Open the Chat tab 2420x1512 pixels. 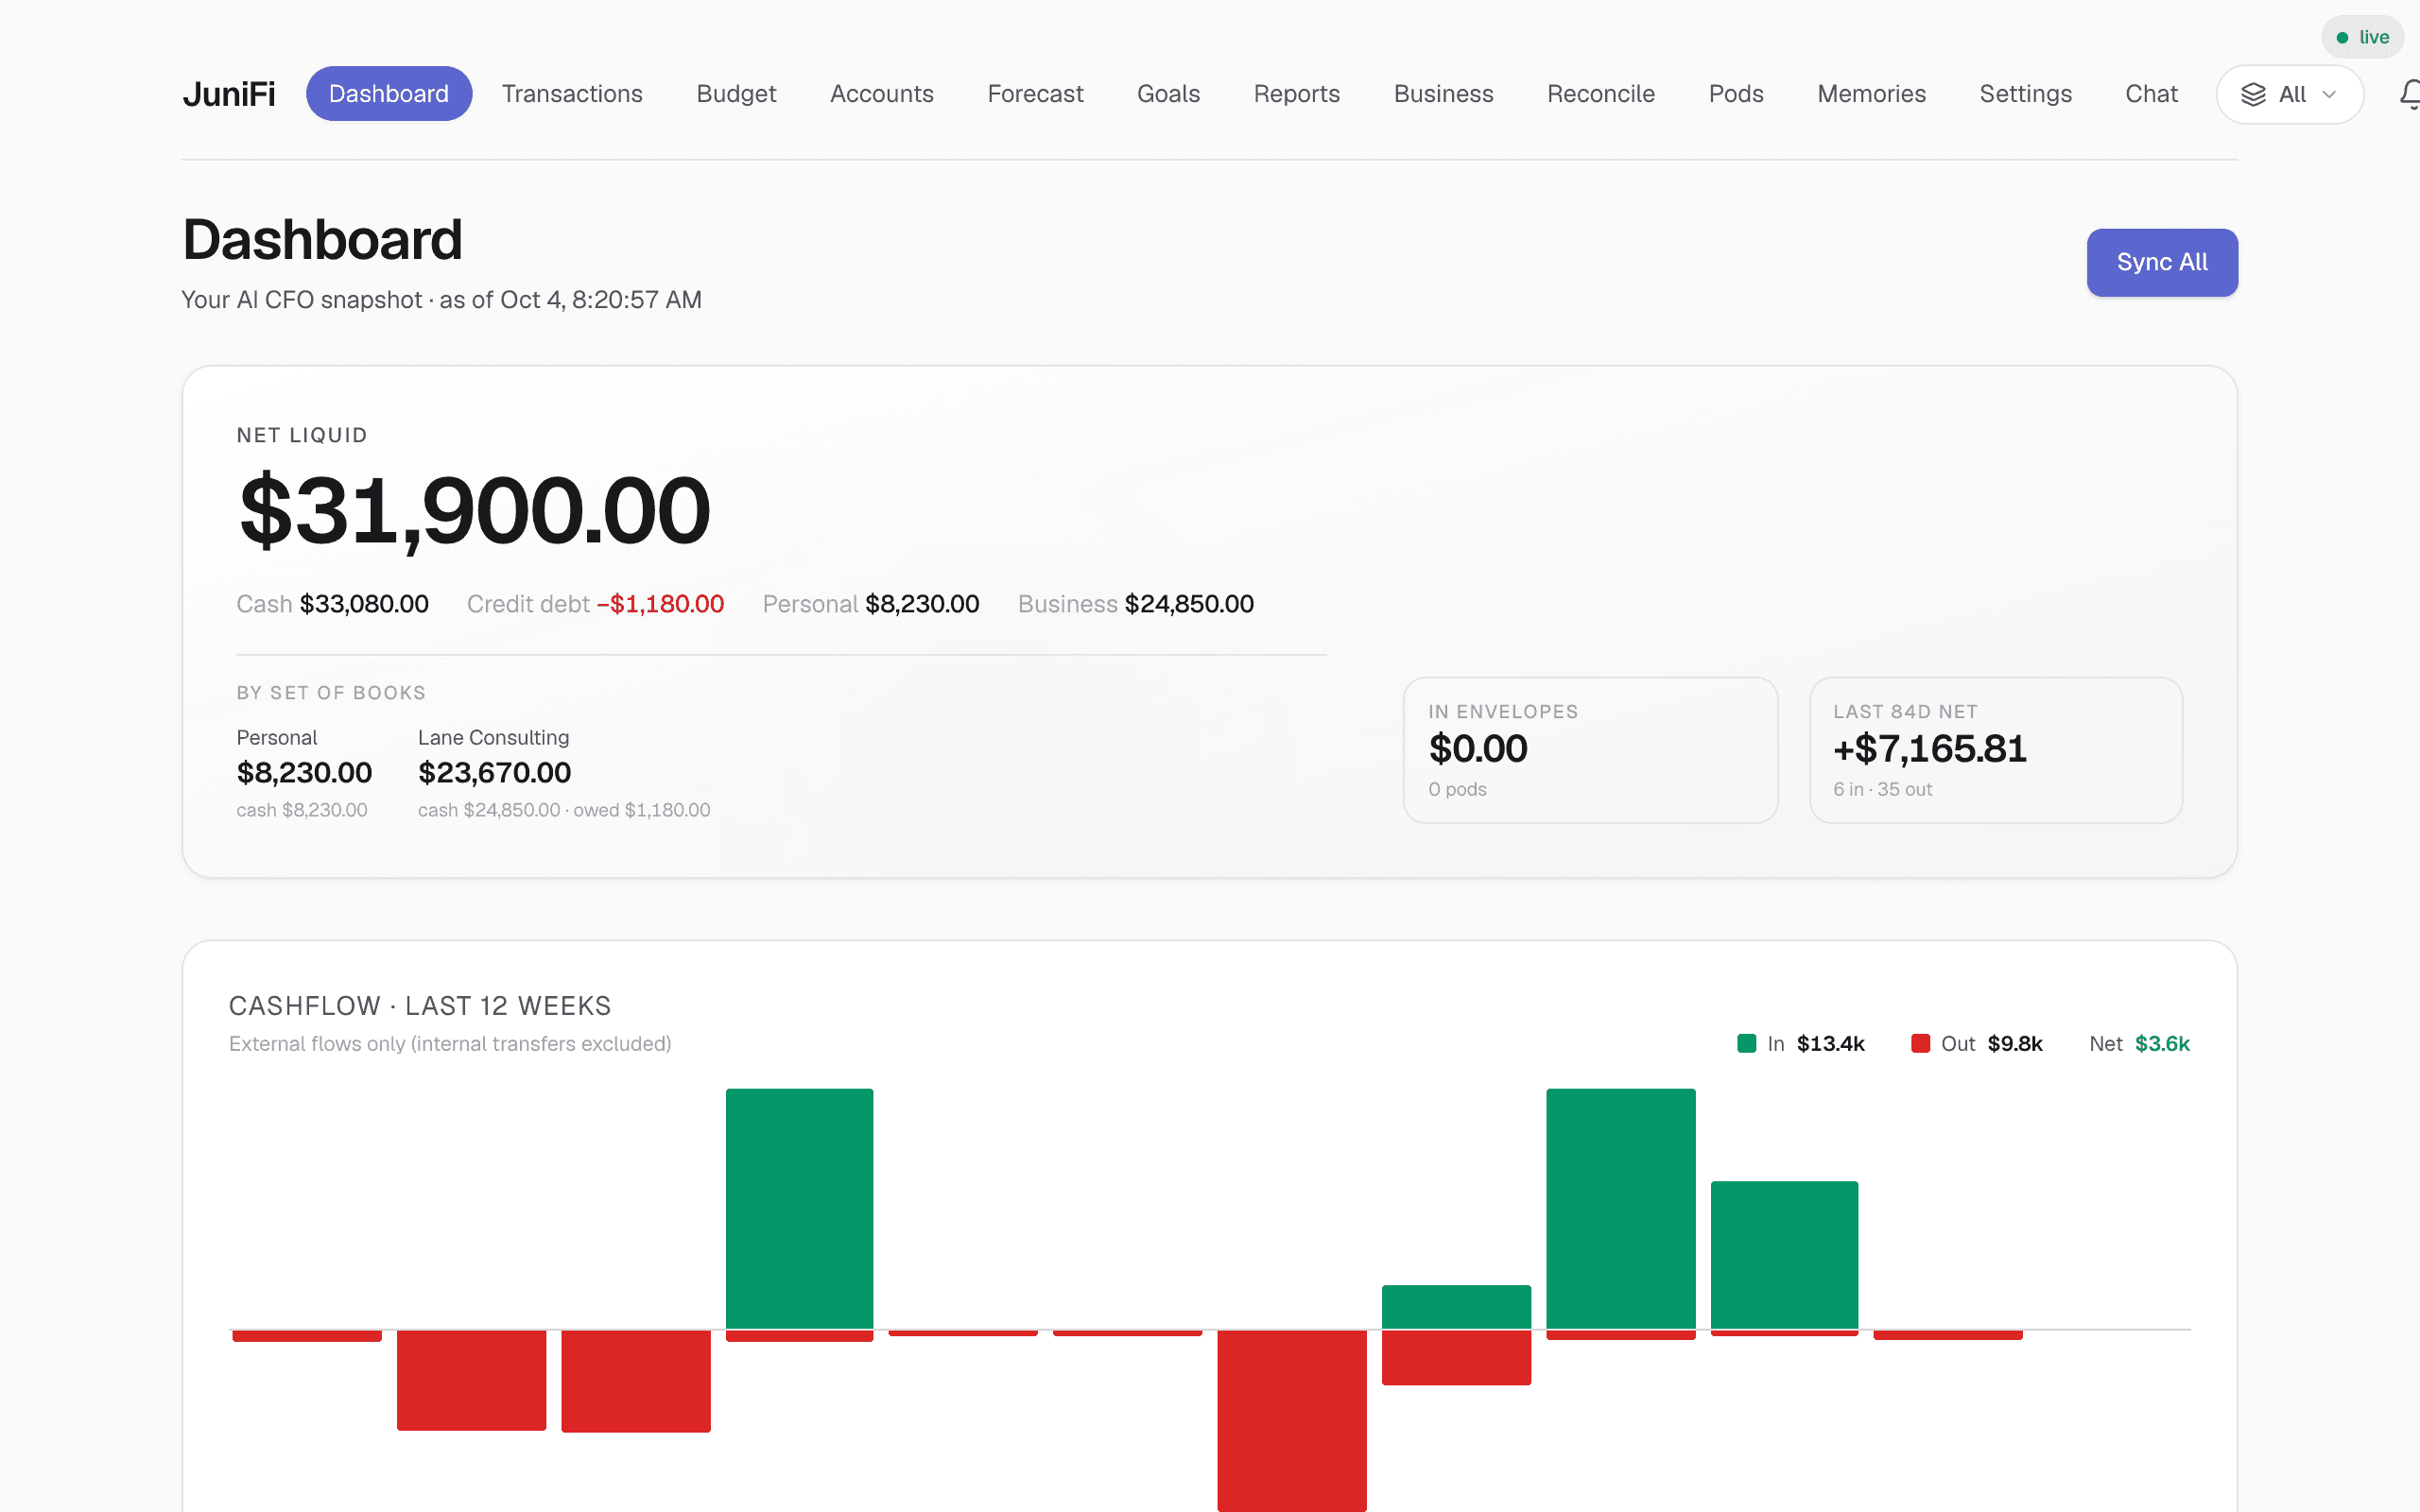[2151, 94]
